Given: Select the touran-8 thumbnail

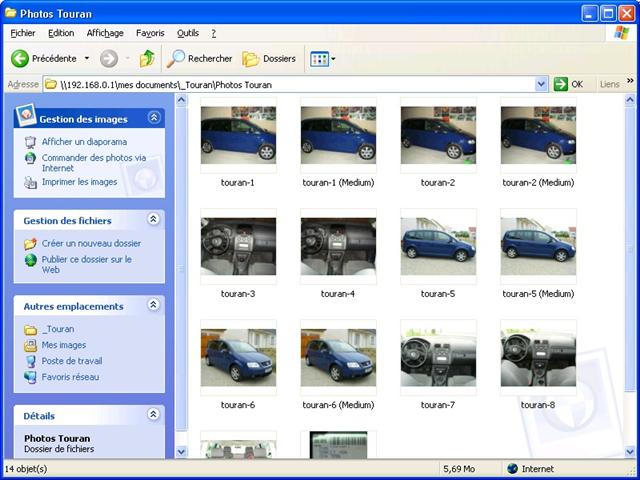Looking at the screenshot, I should pos(538,358).
